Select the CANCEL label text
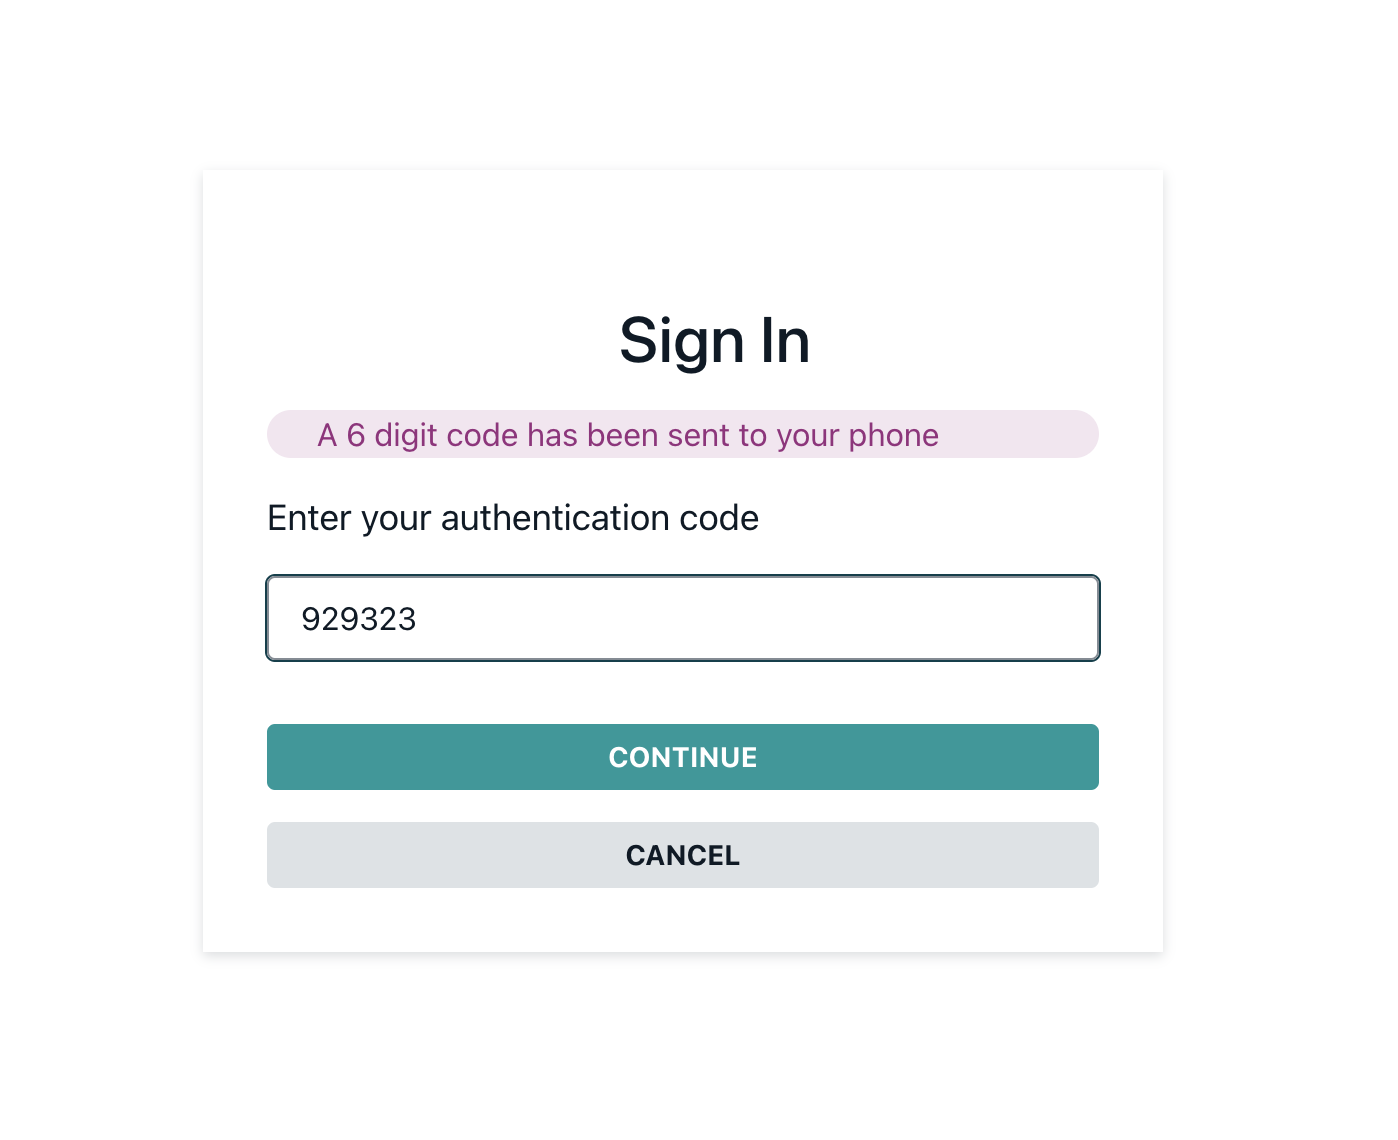This screenshot has height=1140, width=1398. [682, 855]
